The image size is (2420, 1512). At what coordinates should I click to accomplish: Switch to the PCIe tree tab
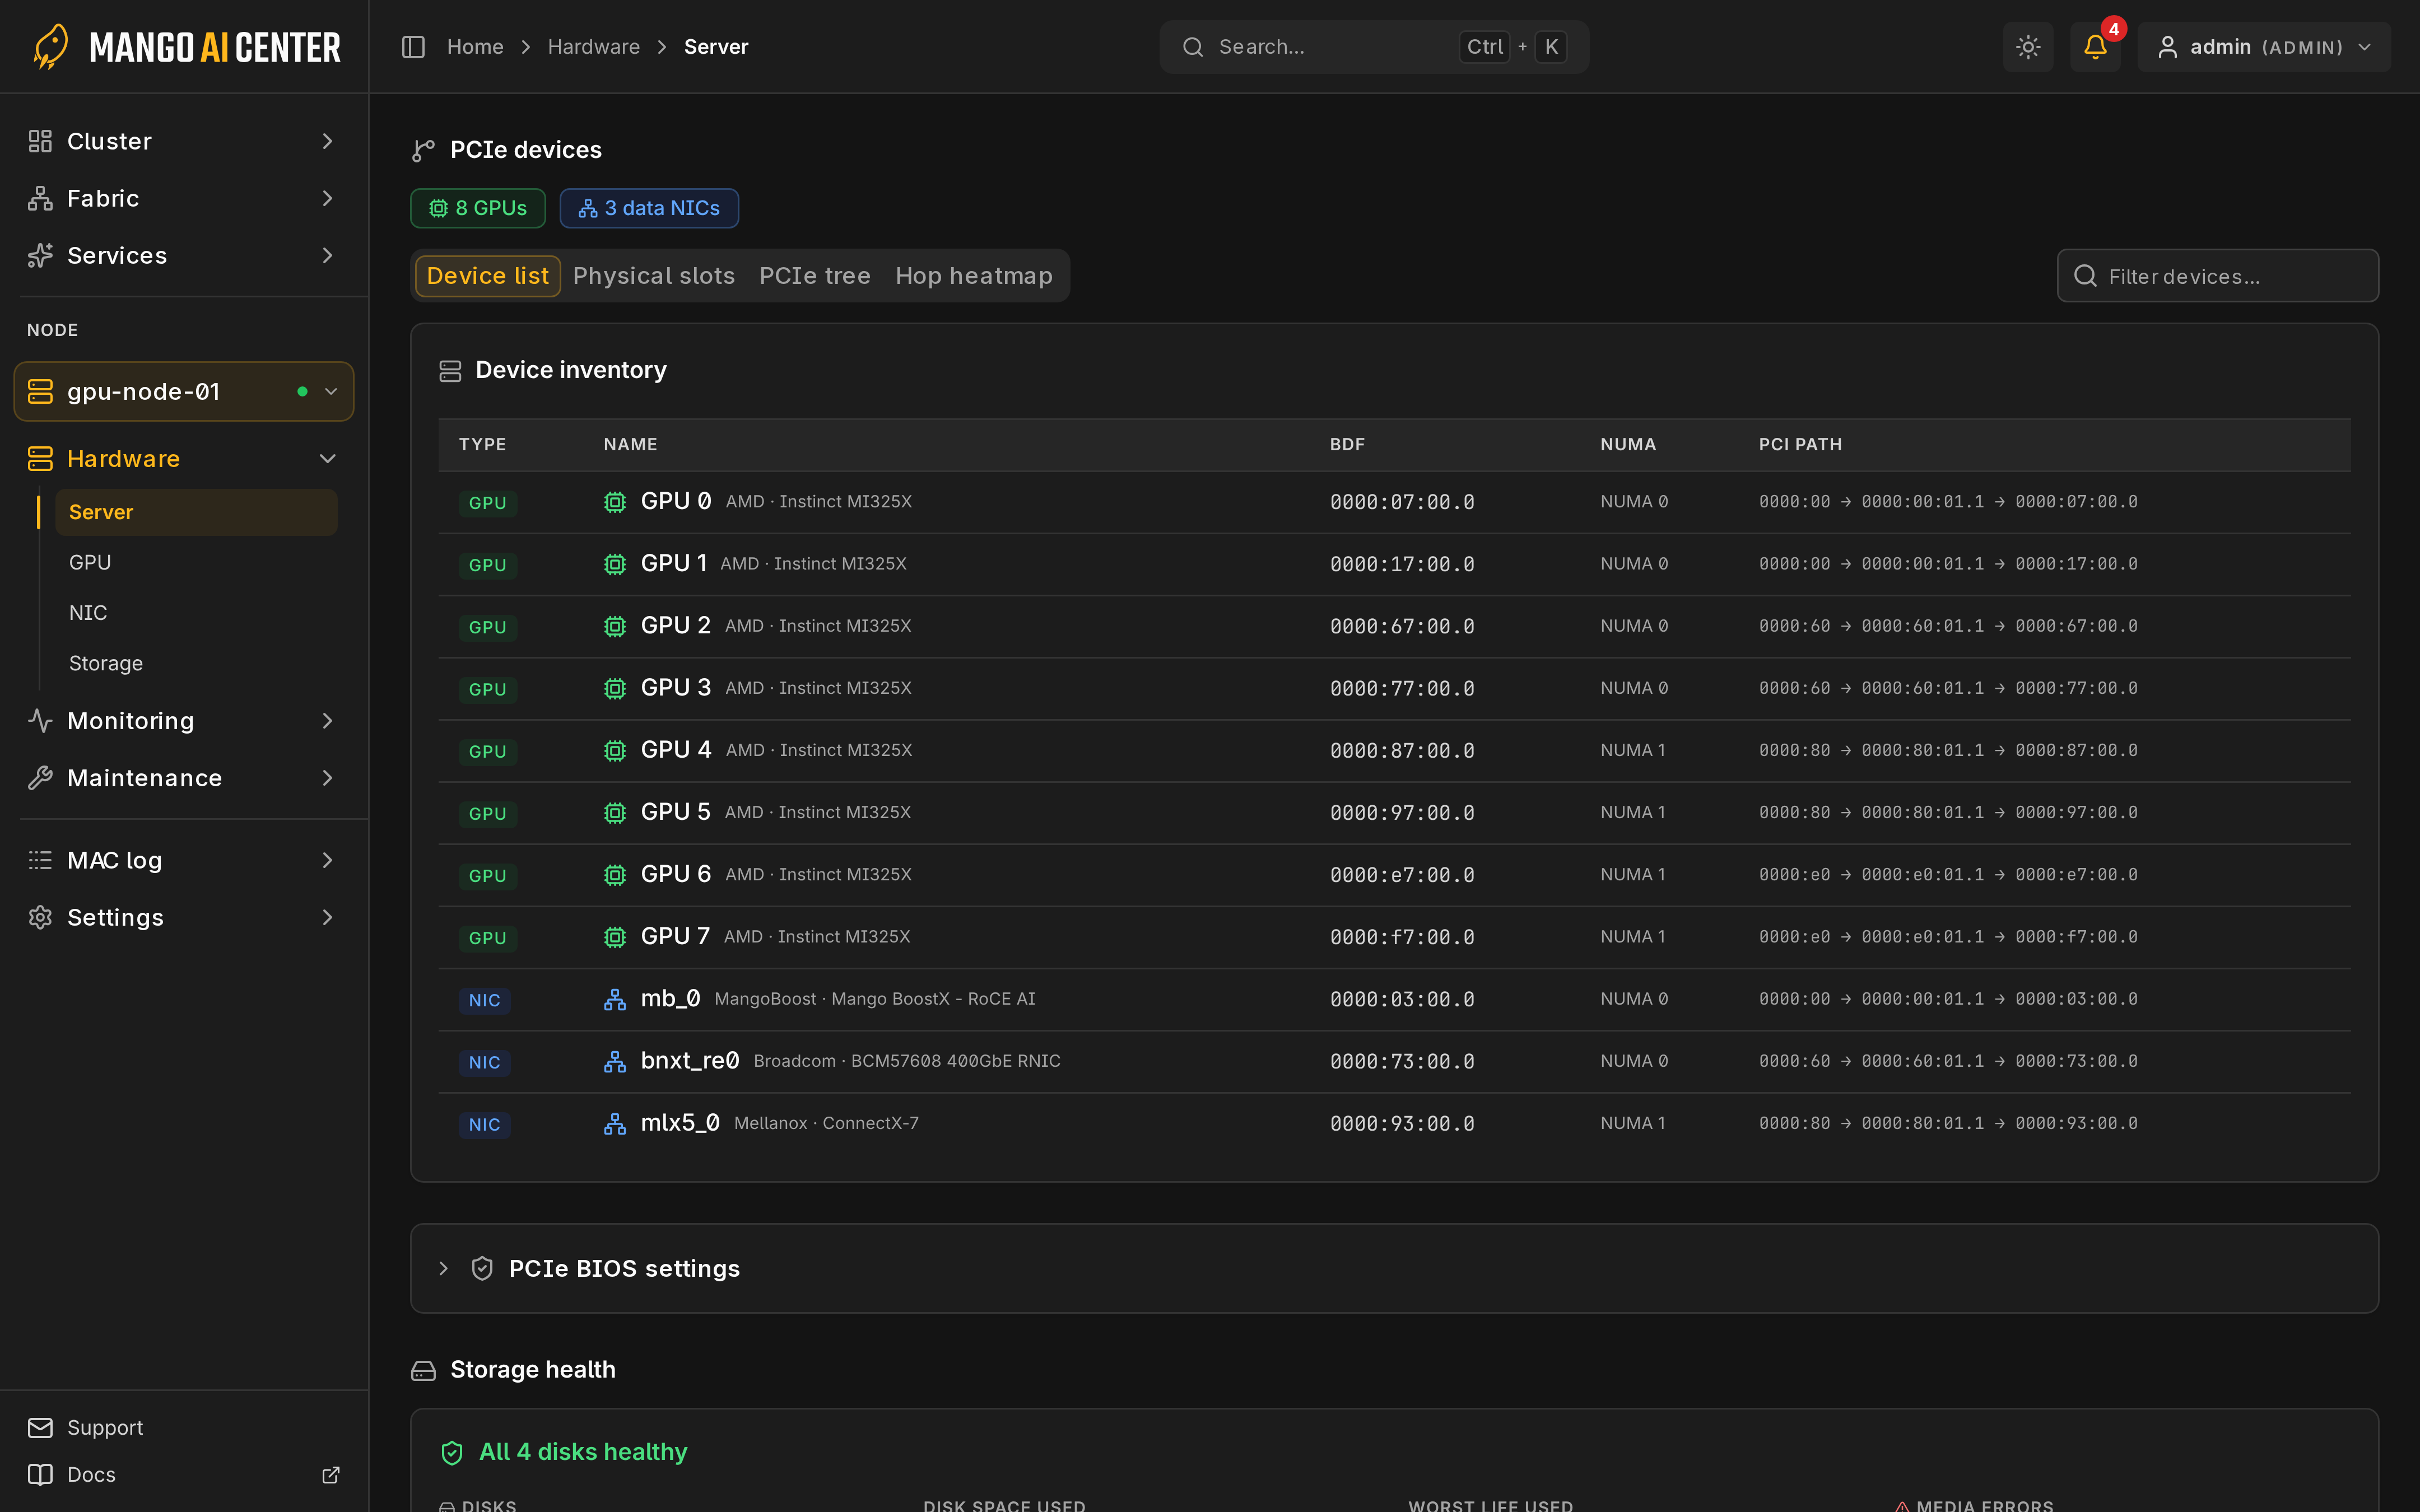point(815,276)
